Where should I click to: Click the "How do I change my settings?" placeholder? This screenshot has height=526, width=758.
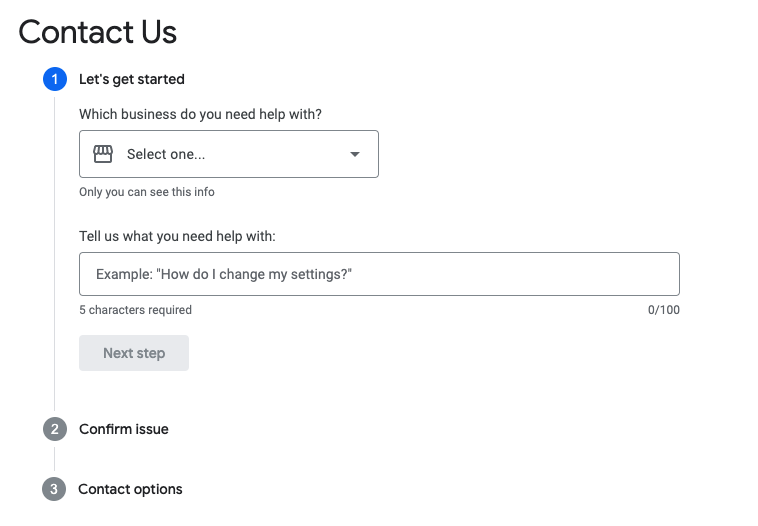pos(225,274)
